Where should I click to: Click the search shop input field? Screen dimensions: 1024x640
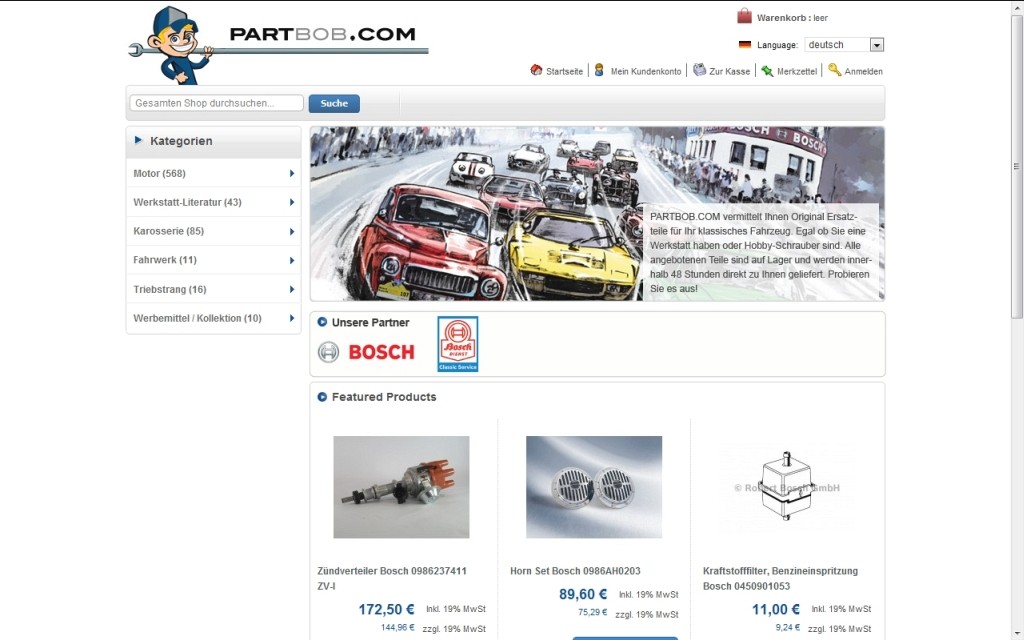[x=216, y=103]
